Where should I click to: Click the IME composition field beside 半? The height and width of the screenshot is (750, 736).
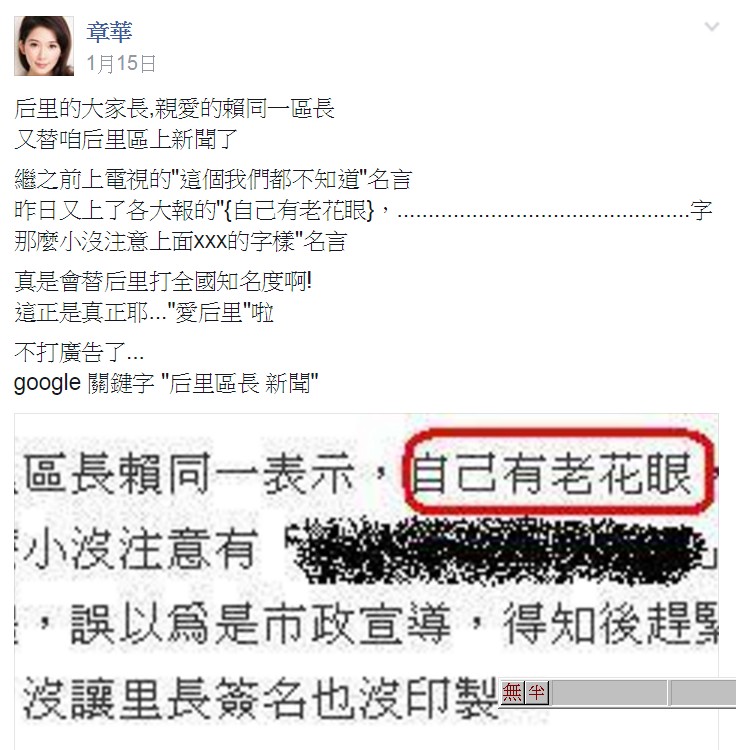tap(608, 692)
